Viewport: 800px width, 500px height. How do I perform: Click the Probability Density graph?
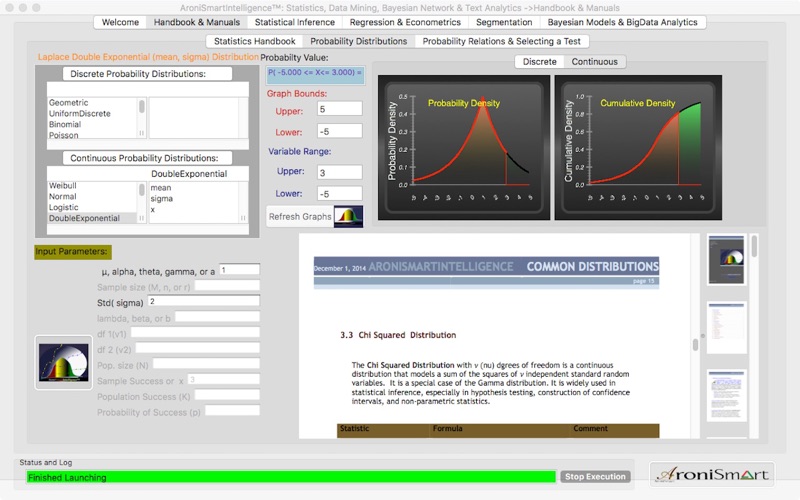coord(464,147)
